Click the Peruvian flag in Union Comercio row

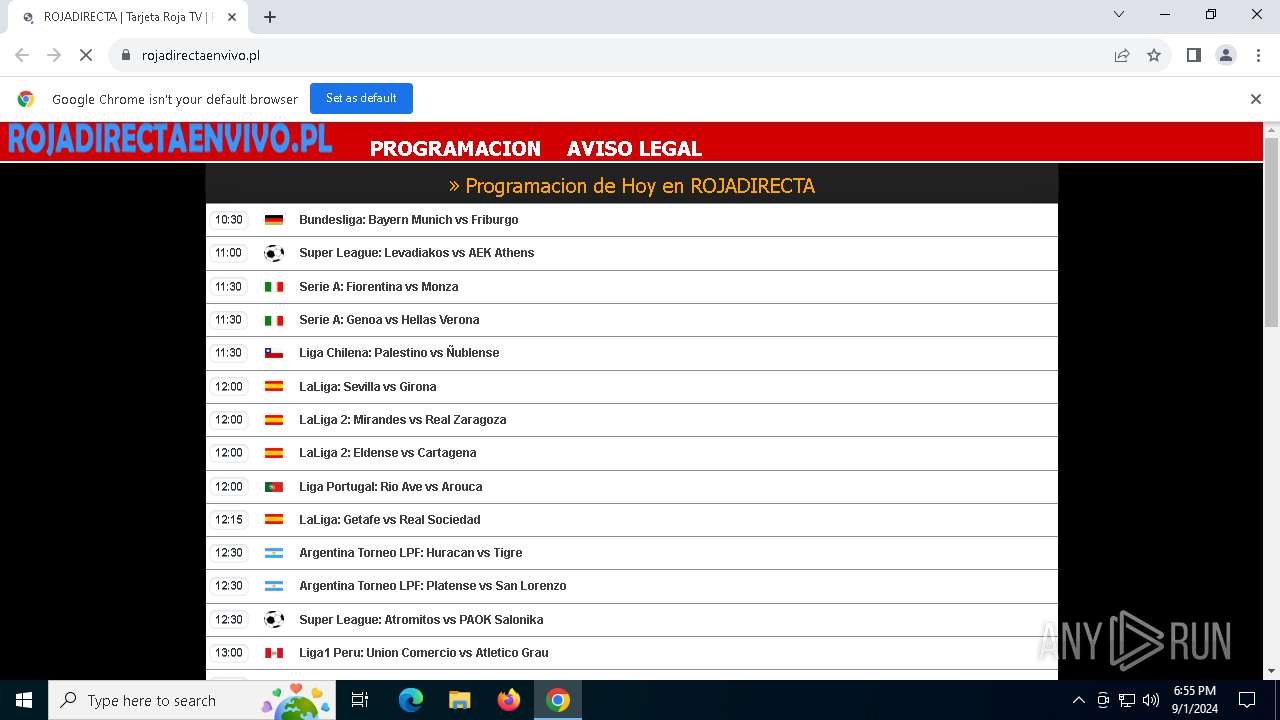coord(274,653)
